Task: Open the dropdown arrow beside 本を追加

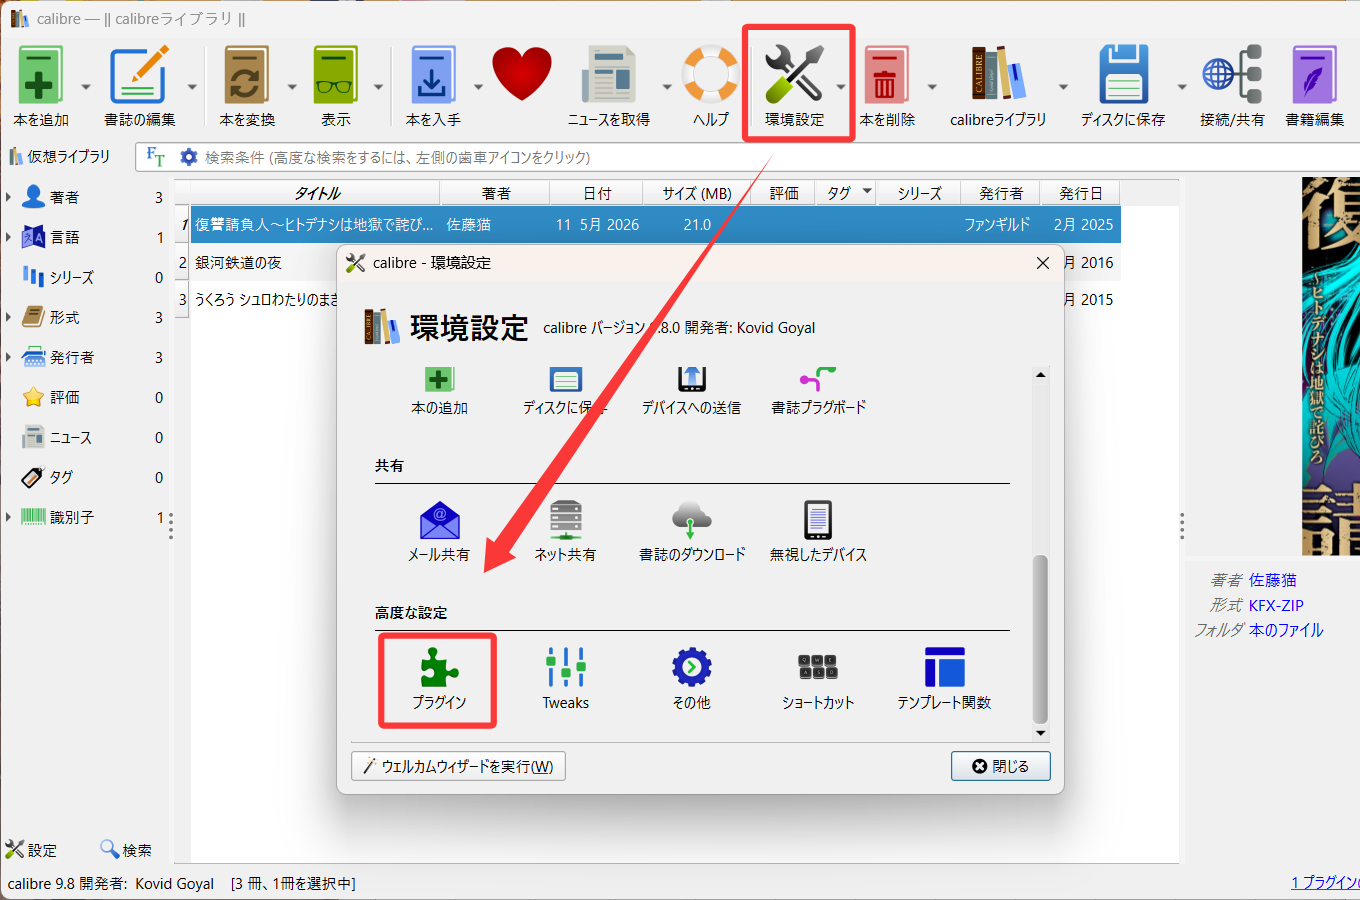Action: (85, 87)
